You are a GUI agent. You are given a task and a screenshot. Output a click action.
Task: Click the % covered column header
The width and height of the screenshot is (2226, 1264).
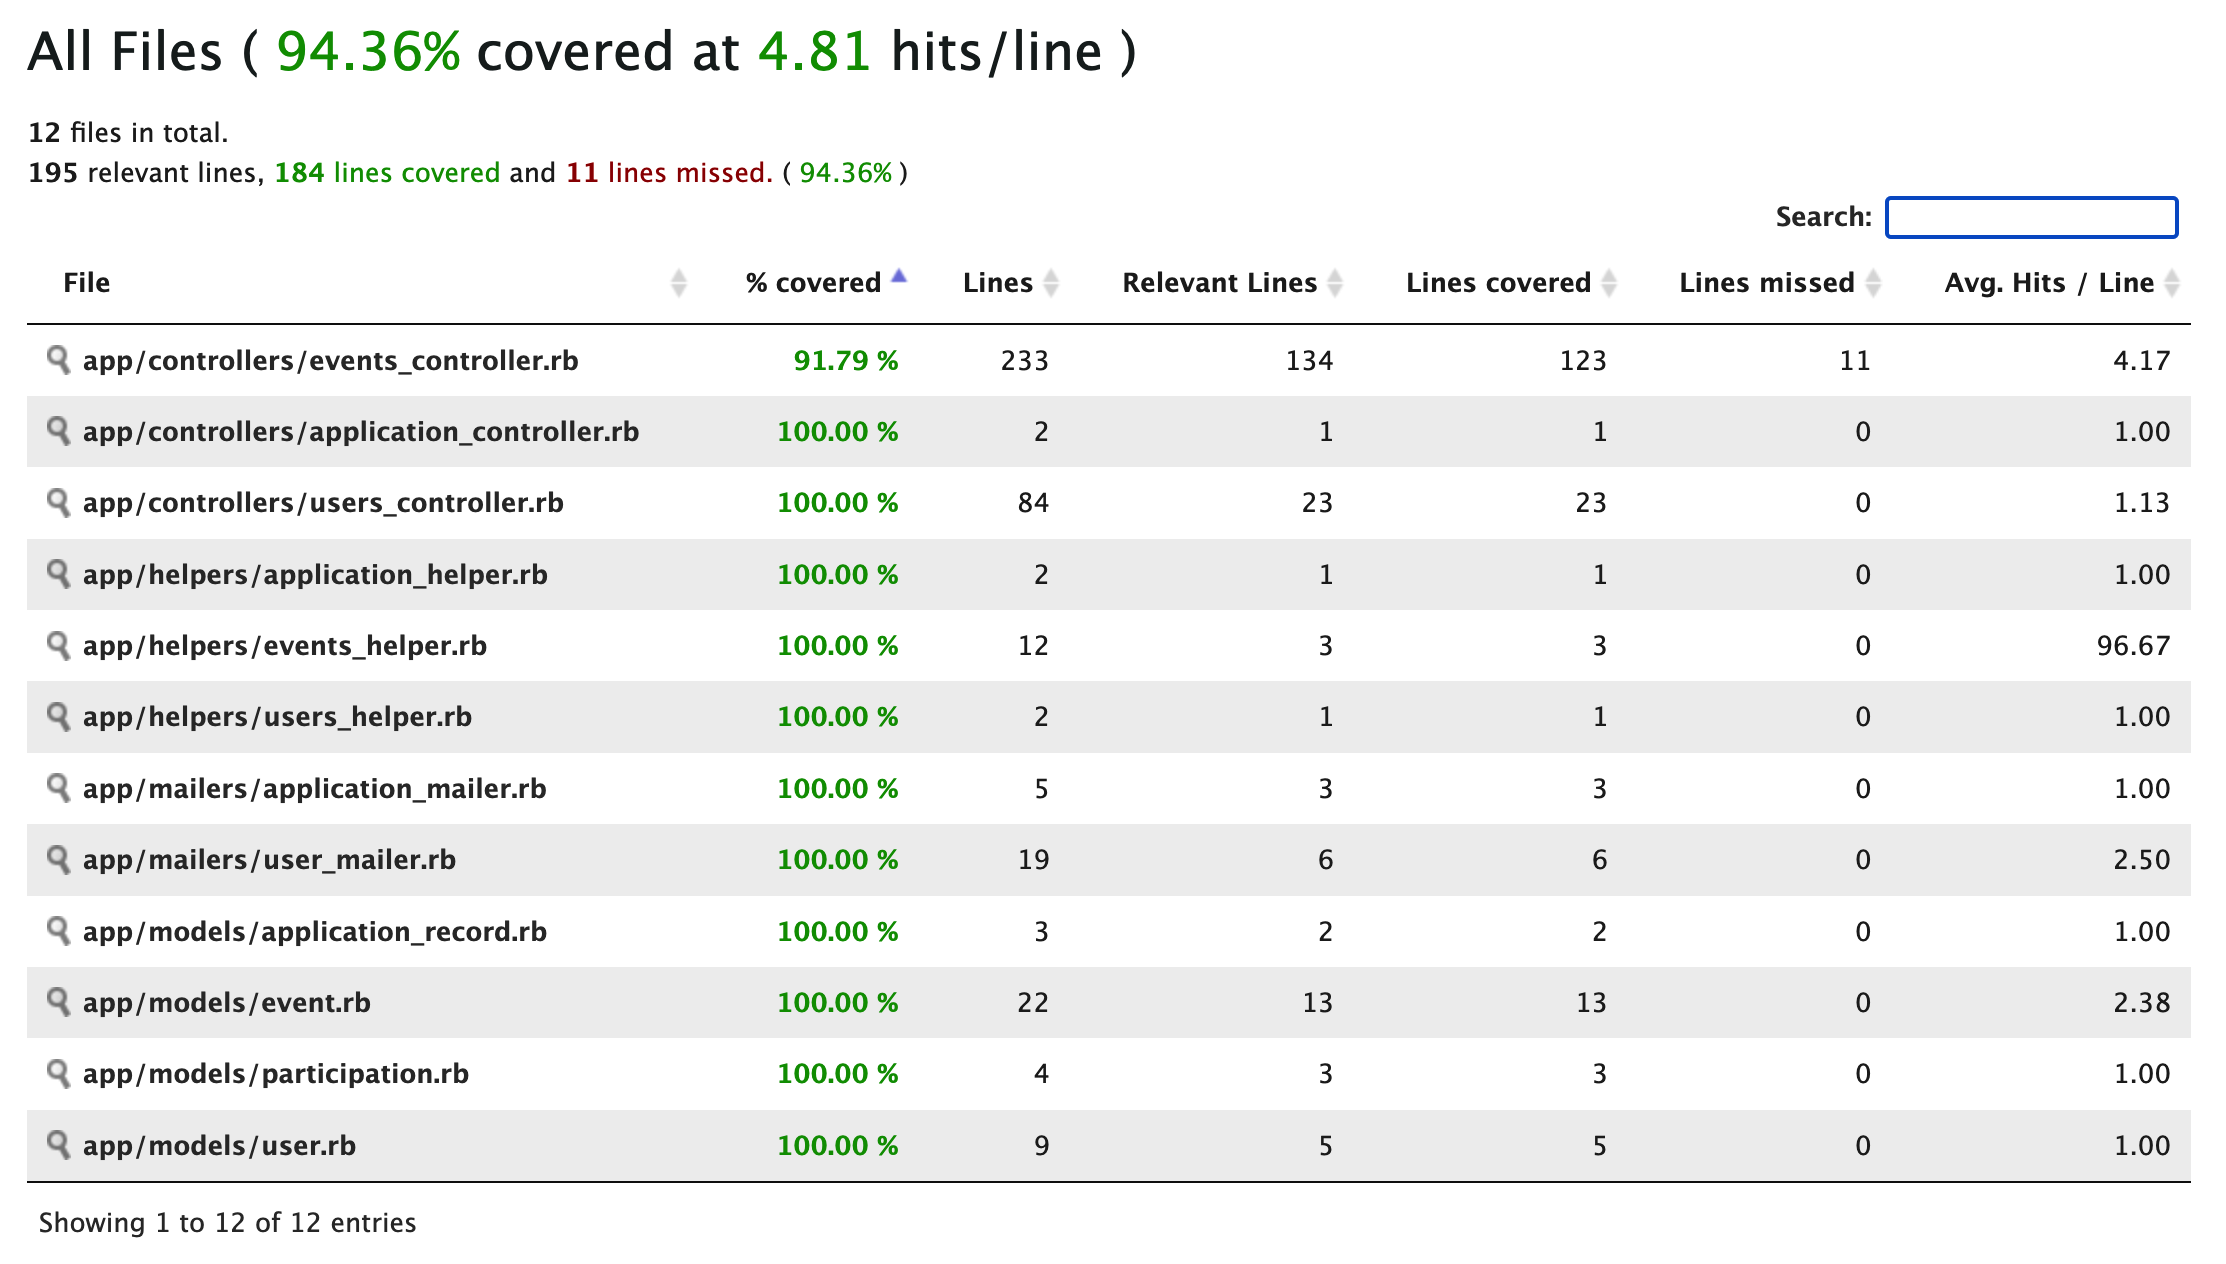[x=813, y=283]
